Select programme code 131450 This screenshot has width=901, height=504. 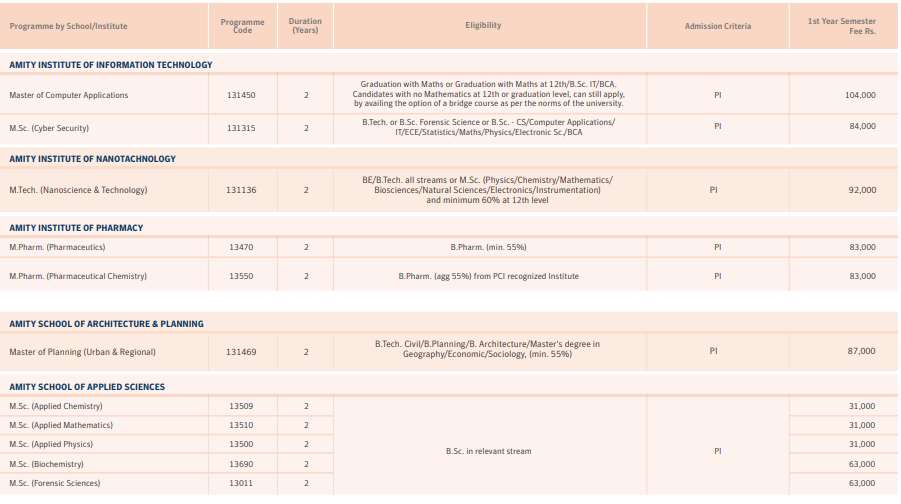click(241, 95)
